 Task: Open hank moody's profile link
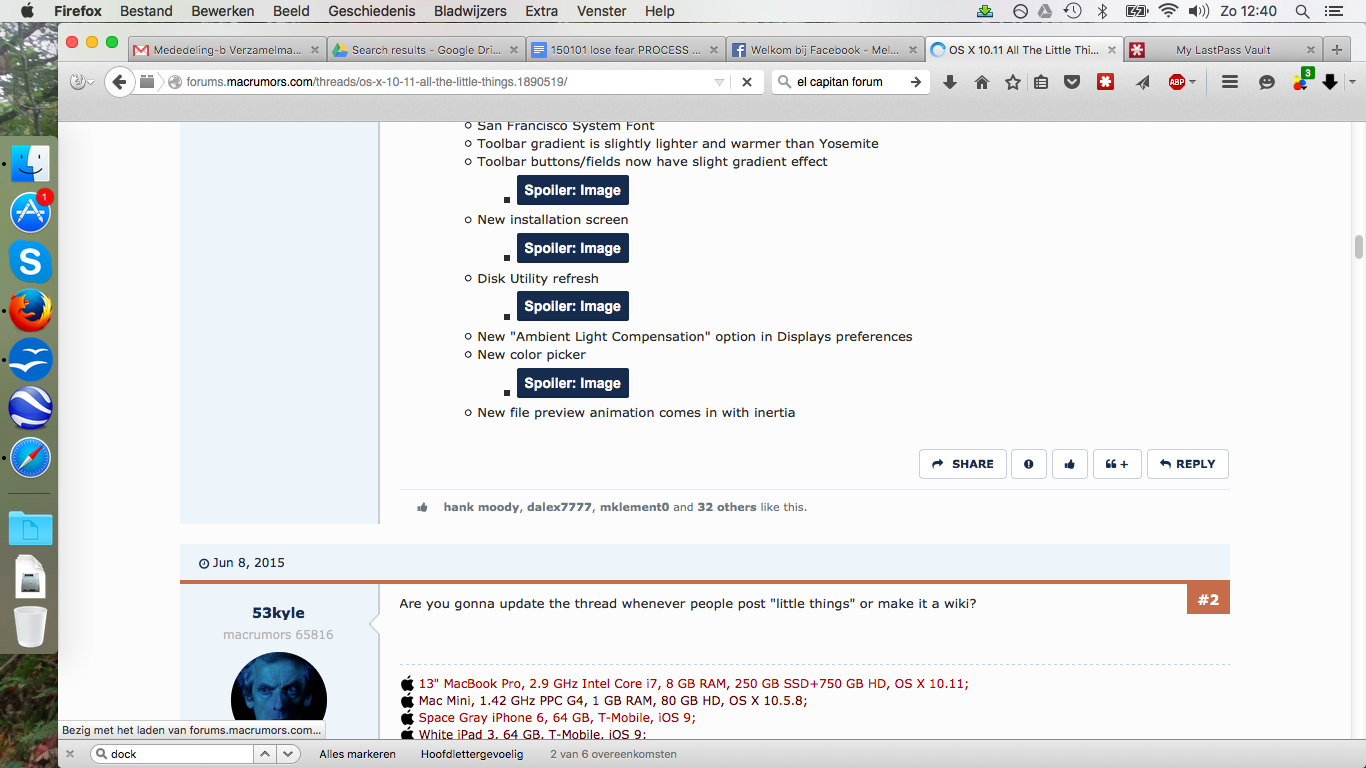pyautogui.click(x=481, y=507)
